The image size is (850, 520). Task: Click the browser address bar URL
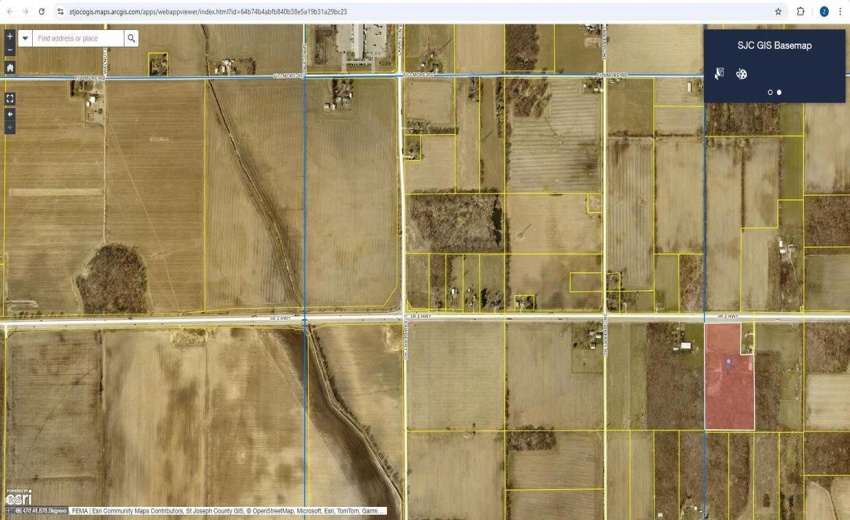(x=208, y=11)
